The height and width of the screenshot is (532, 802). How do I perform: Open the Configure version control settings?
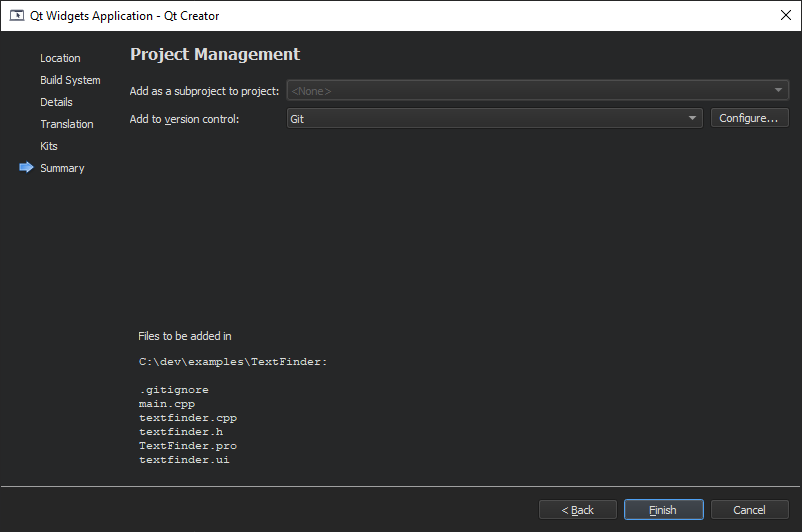point(749,118)
